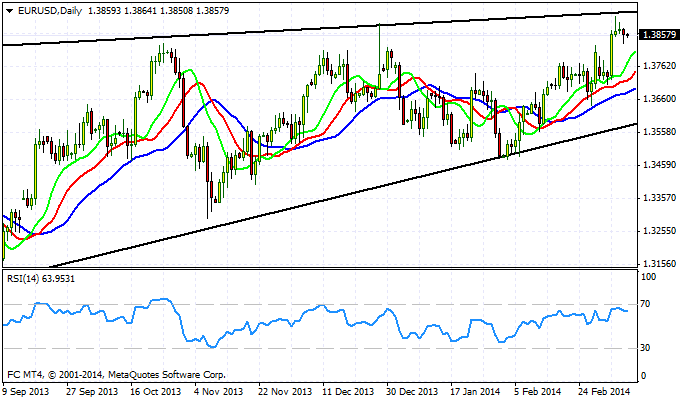This screenshot has height=400, width=680.
Task: Select the date label 22 Nov 2013
Action: [285, 392]
